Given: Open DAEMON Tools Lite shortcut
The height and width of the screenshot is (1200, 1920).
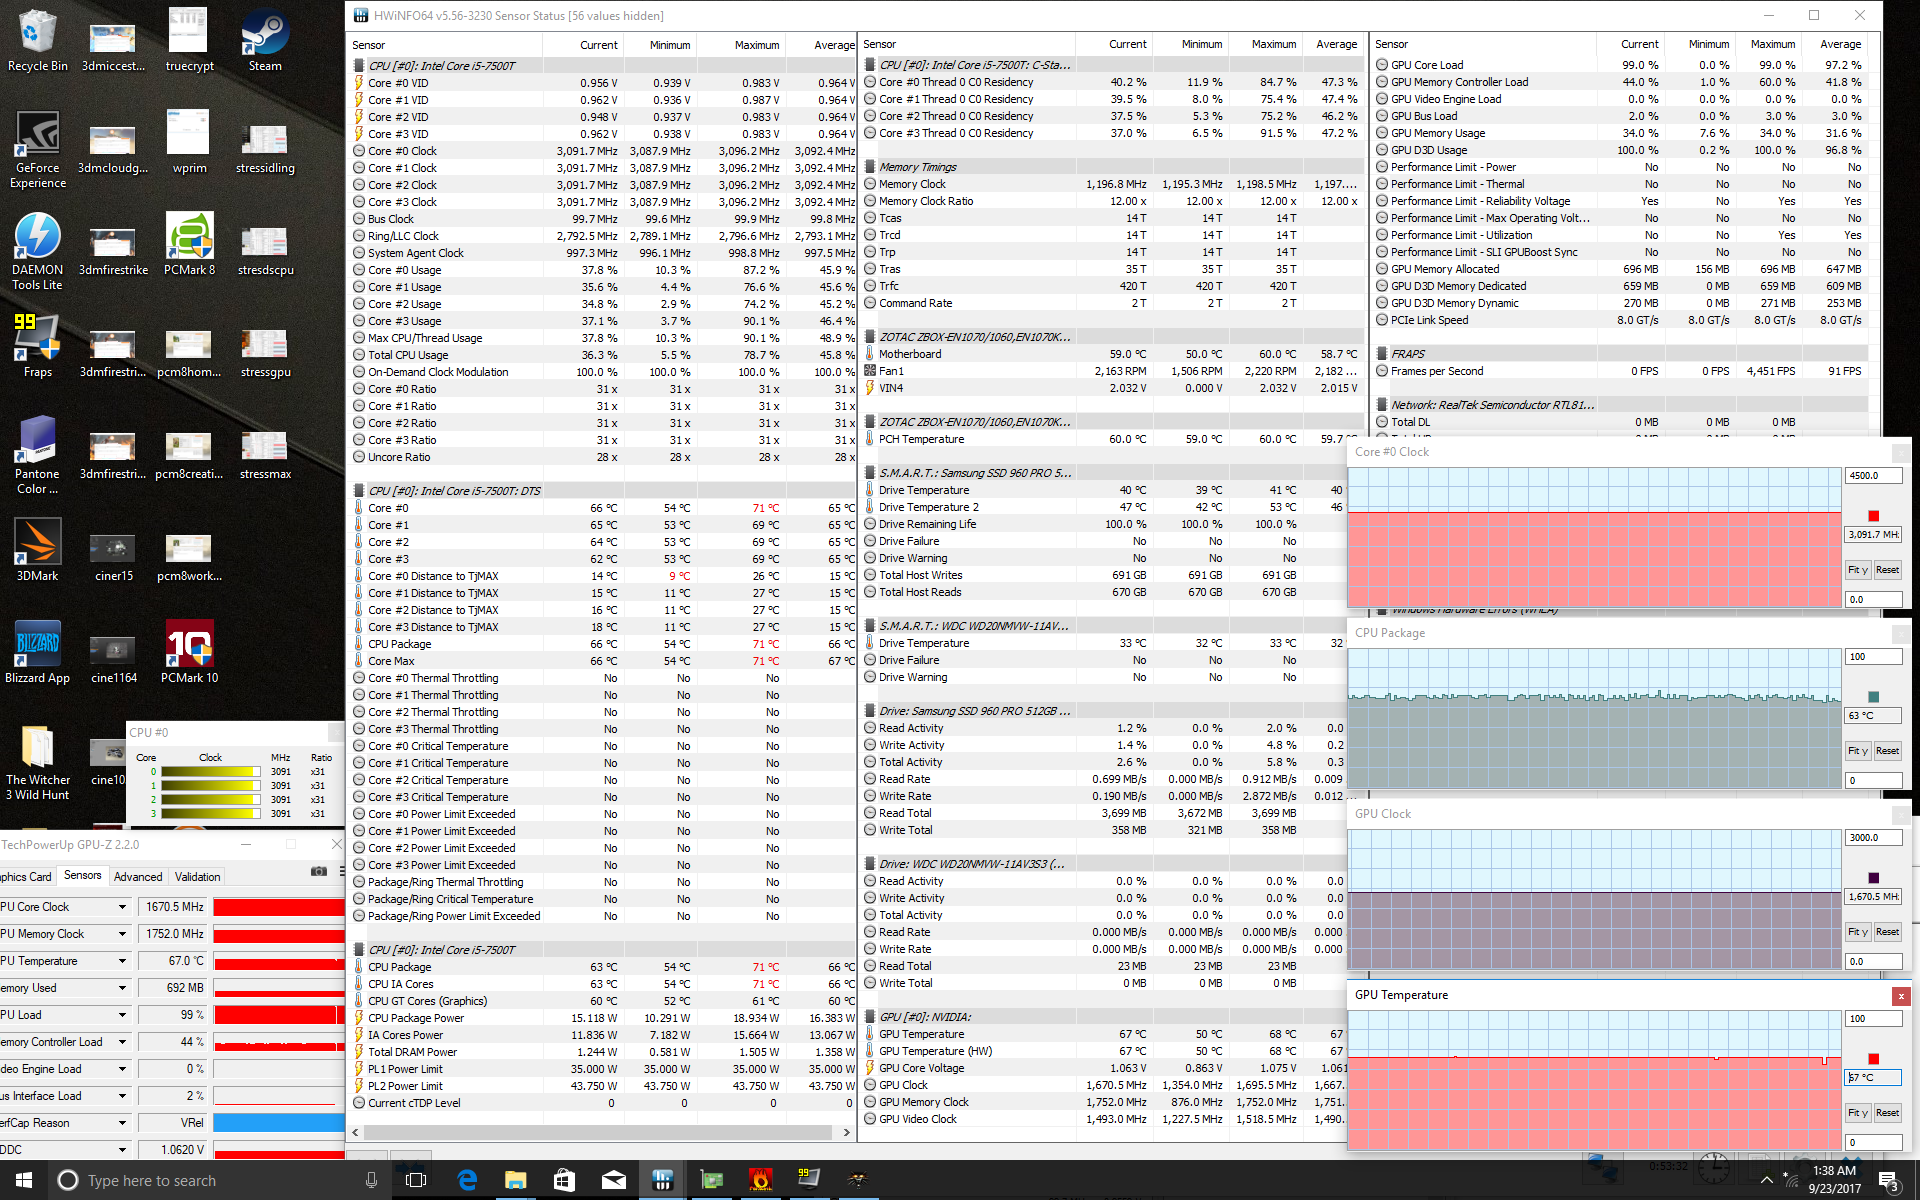Looking at the screenshot, I should (x=37, y=252).
